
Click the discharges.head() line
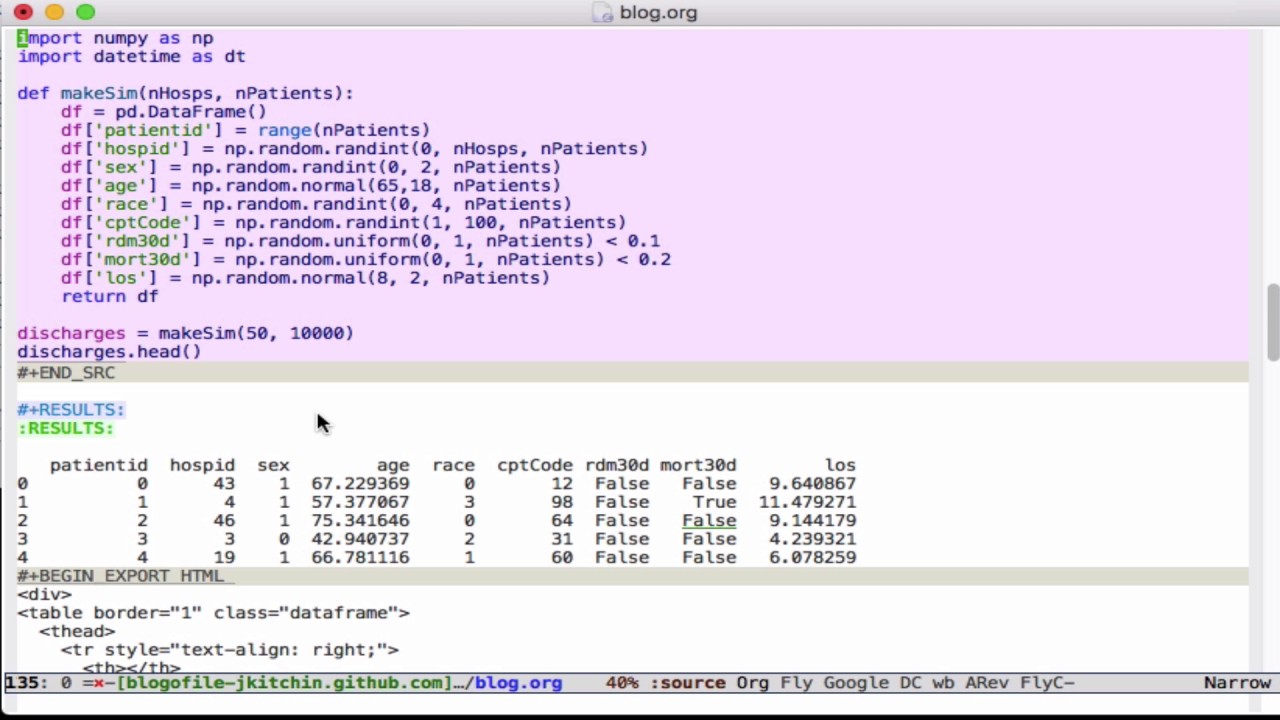click(109, 351)
